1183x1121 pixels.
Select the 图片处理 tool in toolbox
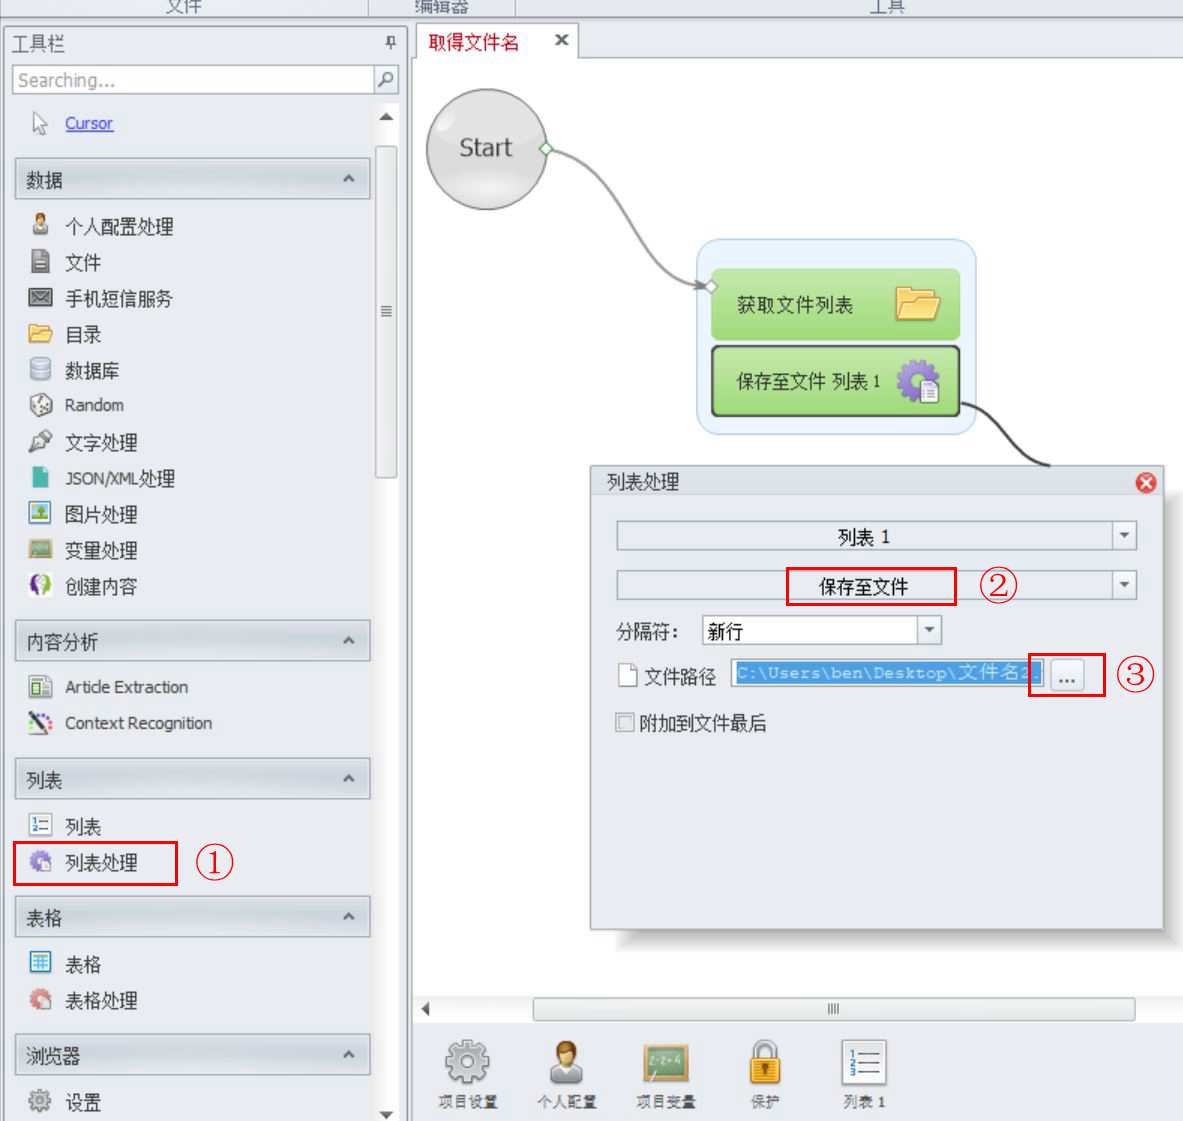(100, 515)
